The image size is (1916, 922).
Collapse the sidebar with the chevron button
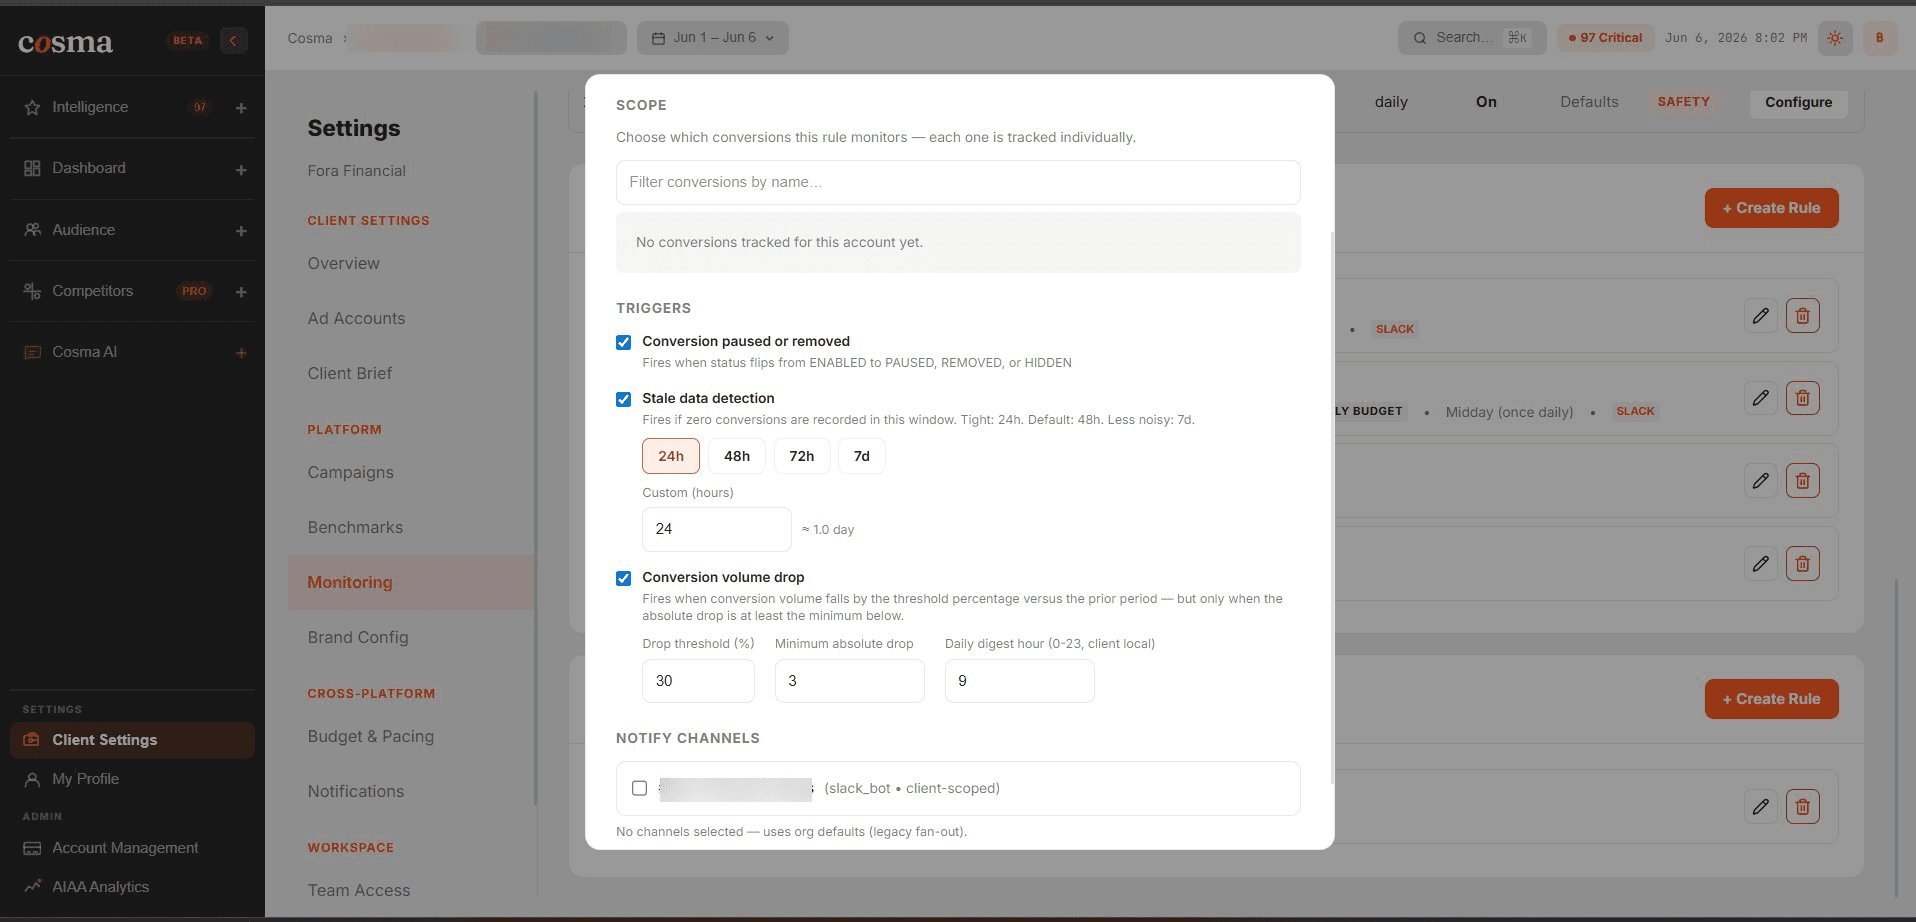(x=233, y=40)
